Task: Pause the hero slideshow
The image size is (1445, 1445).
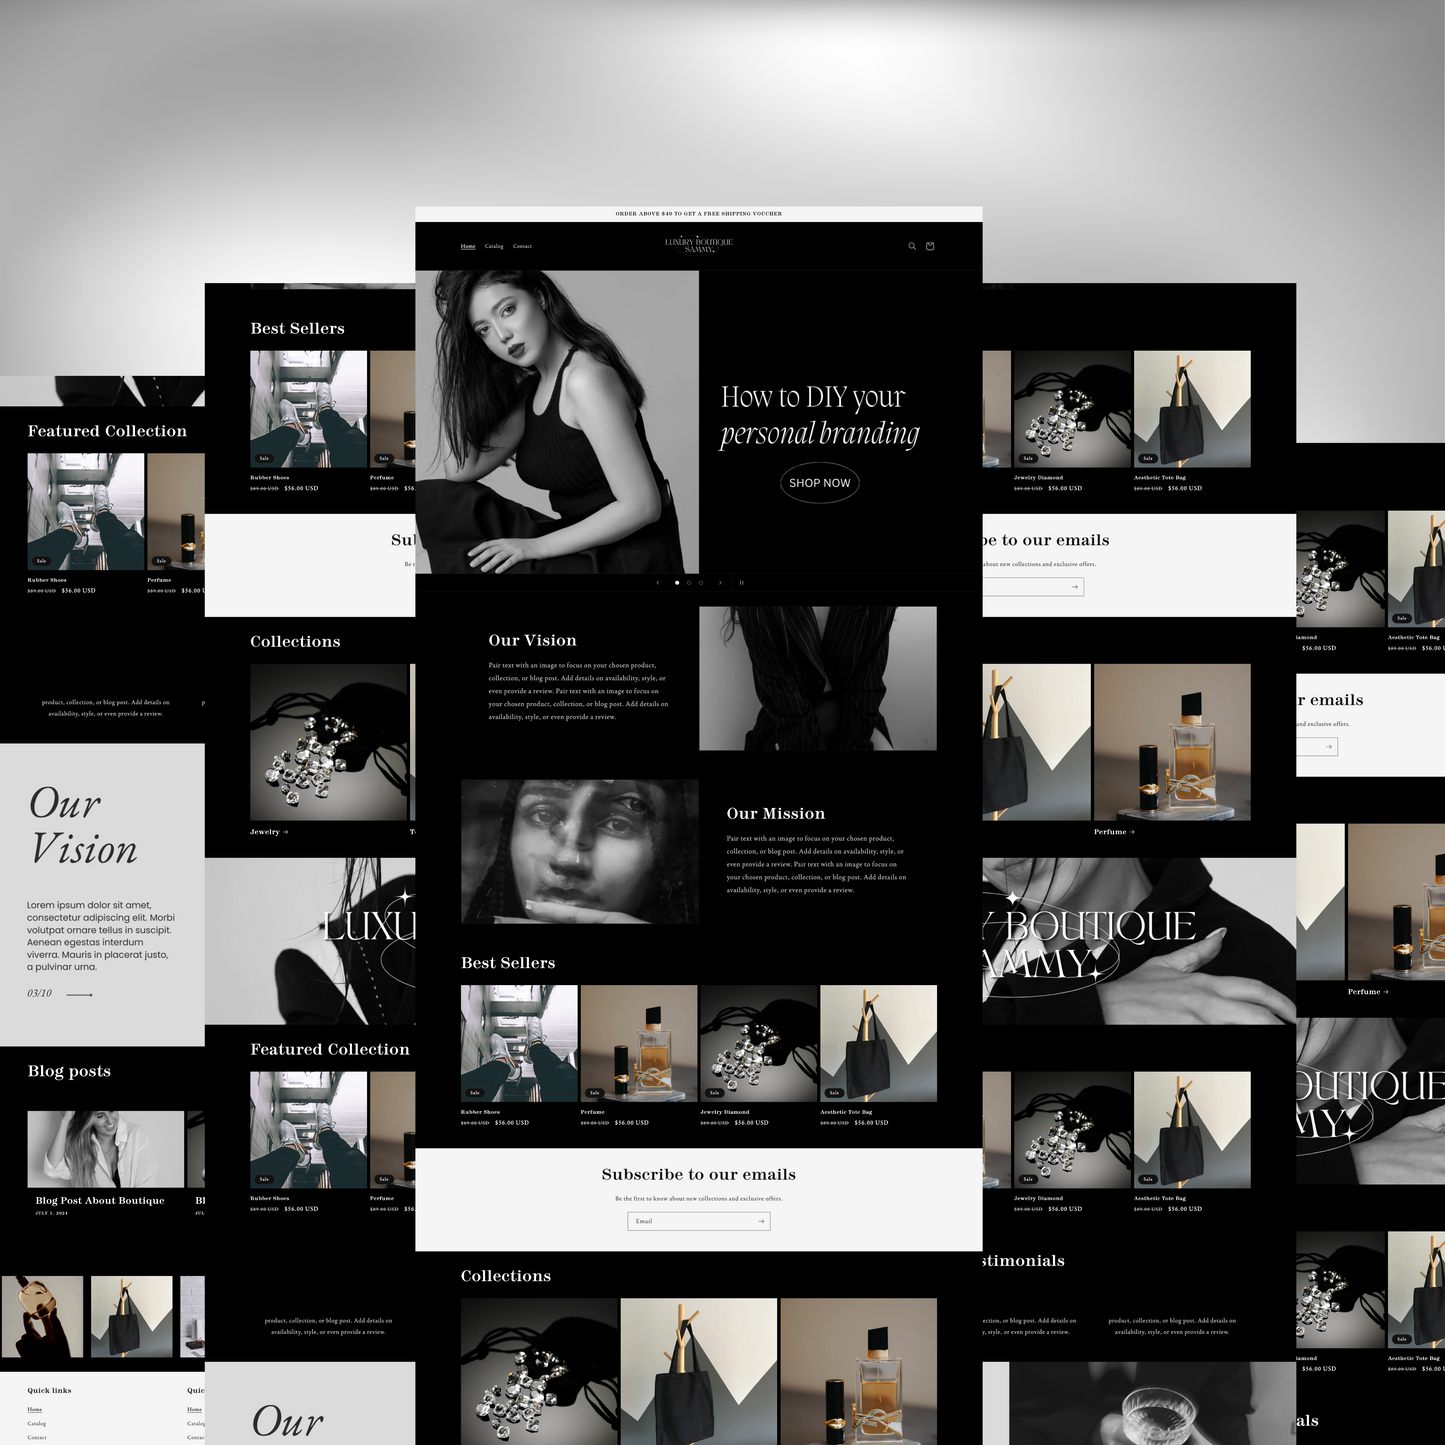Action: [741, 582]
